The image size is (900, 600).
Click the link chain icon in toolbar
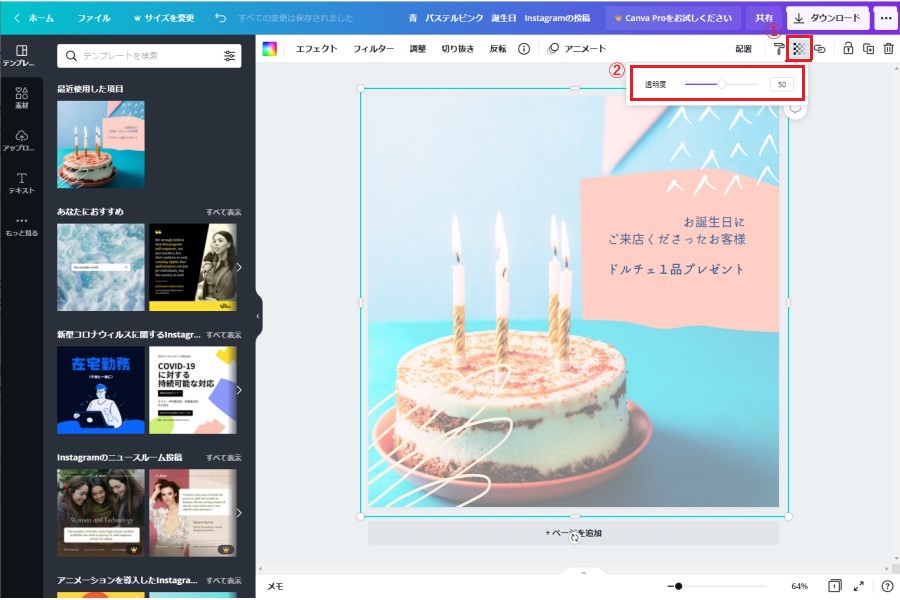point(820,48)
